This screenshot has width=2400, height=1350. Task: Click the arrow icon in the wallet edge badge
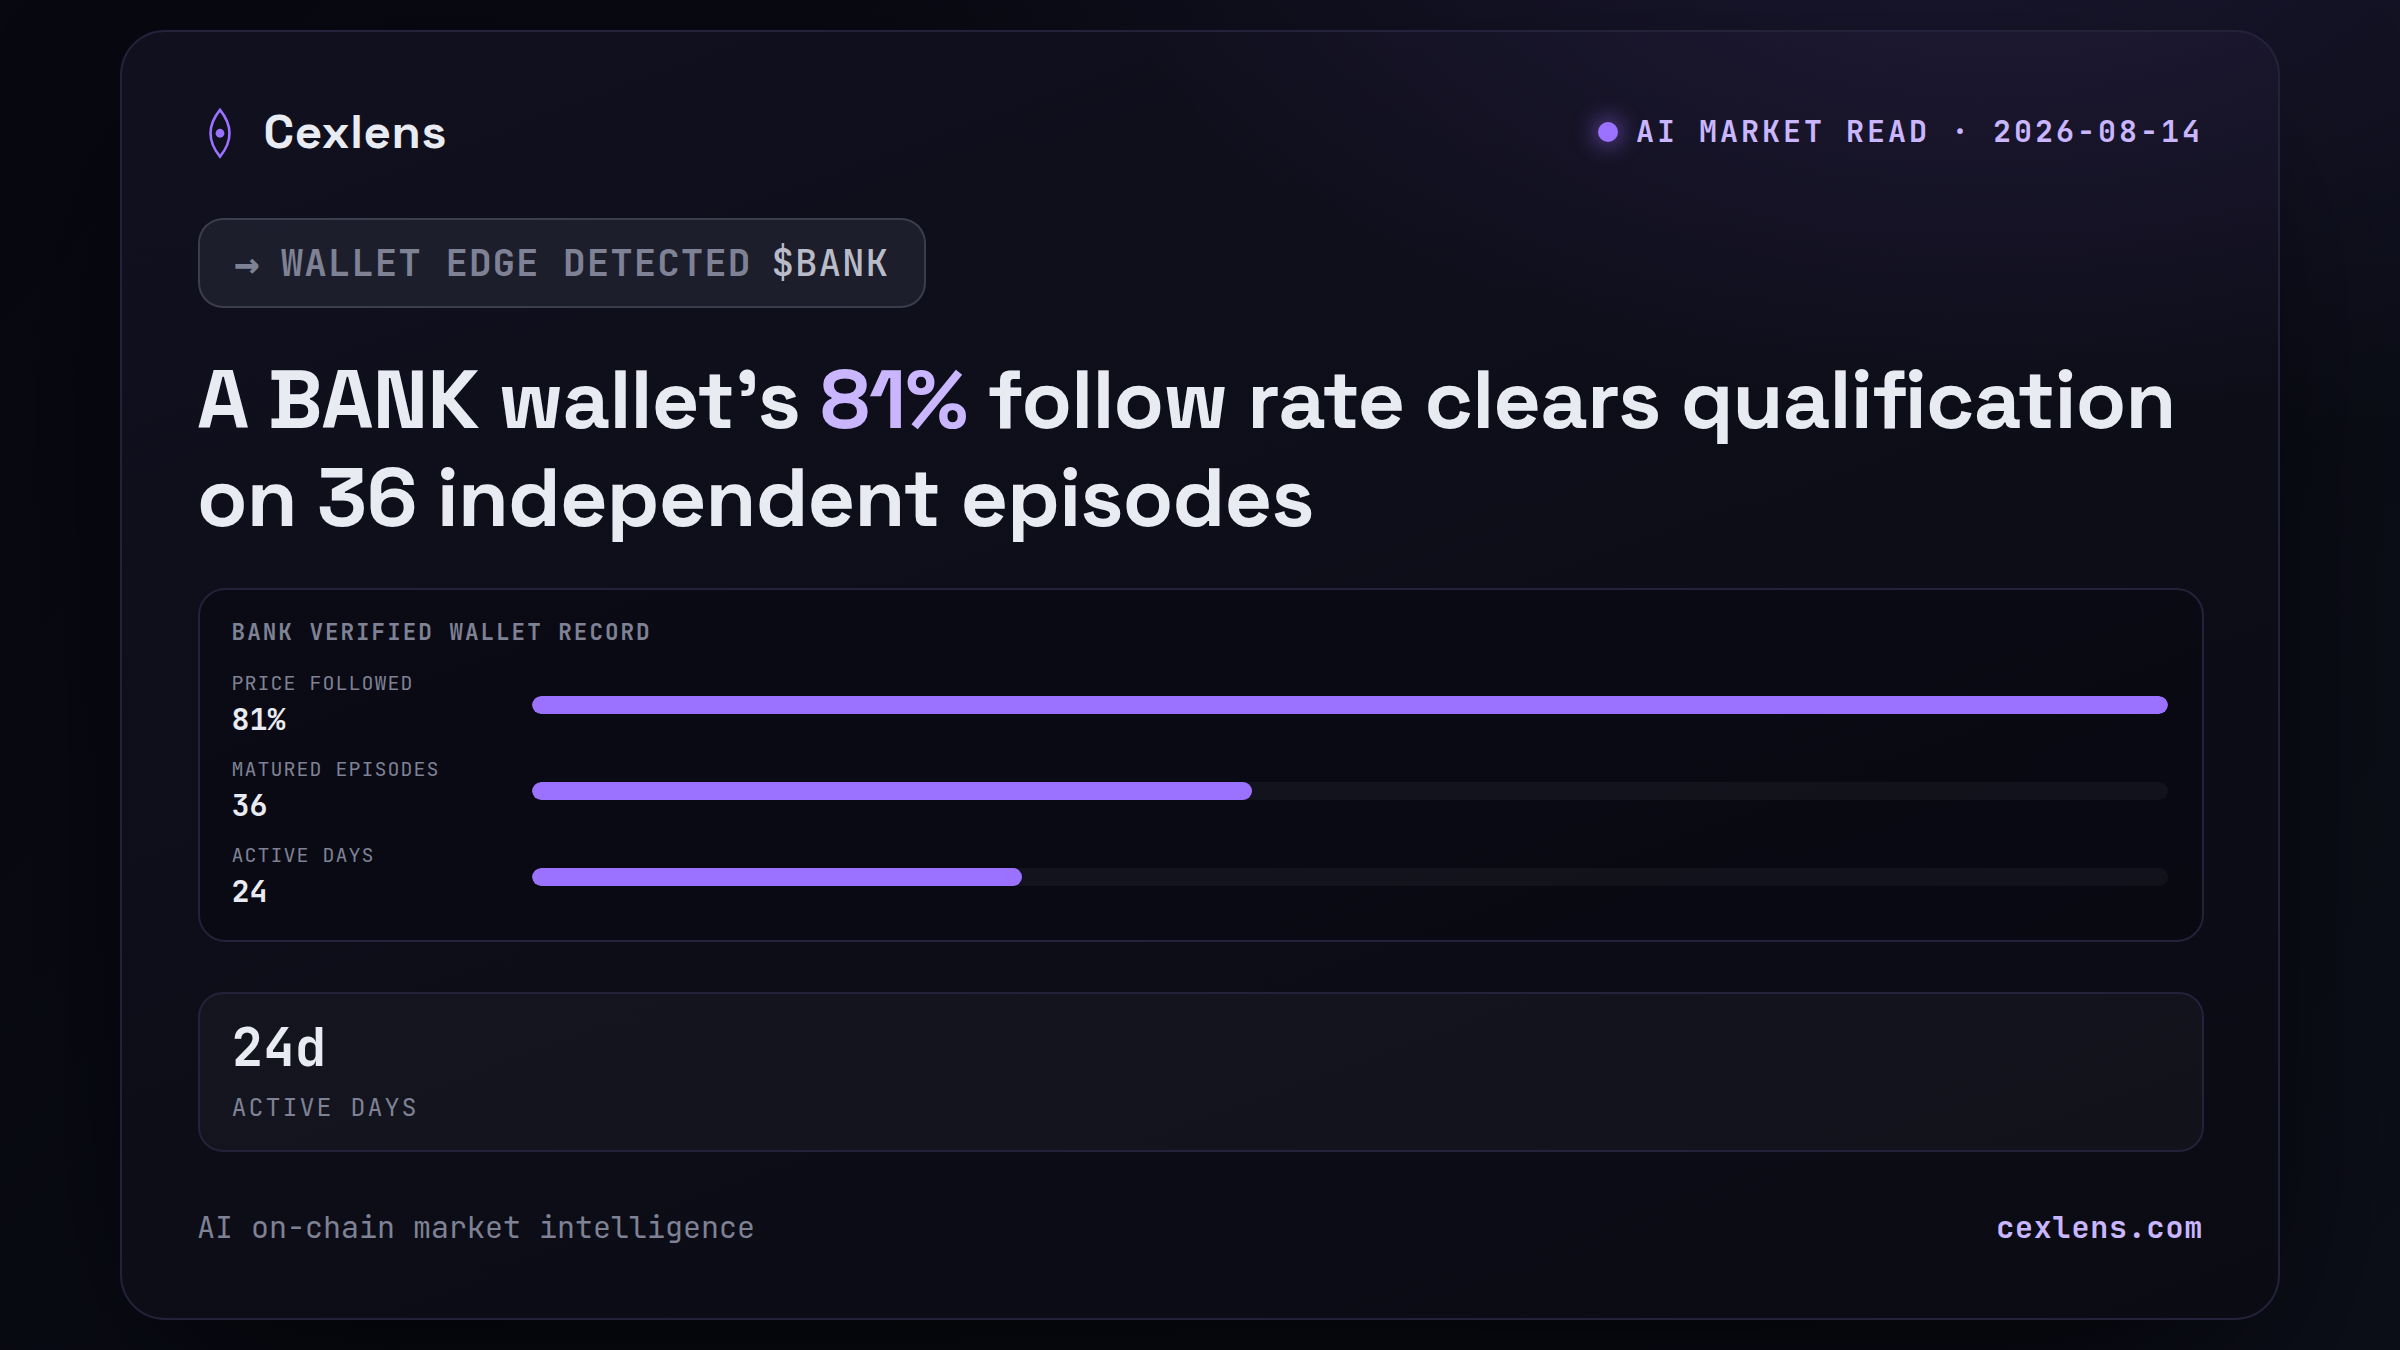[x=247, y=265]
